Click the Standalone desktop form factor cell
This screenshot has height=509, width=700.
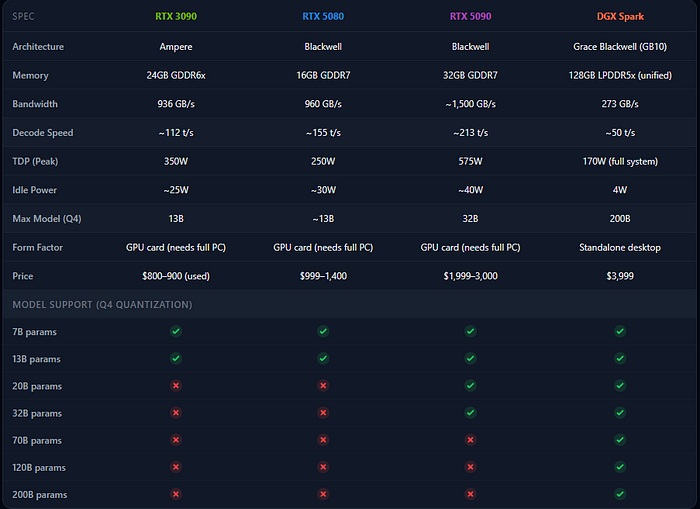620,247
